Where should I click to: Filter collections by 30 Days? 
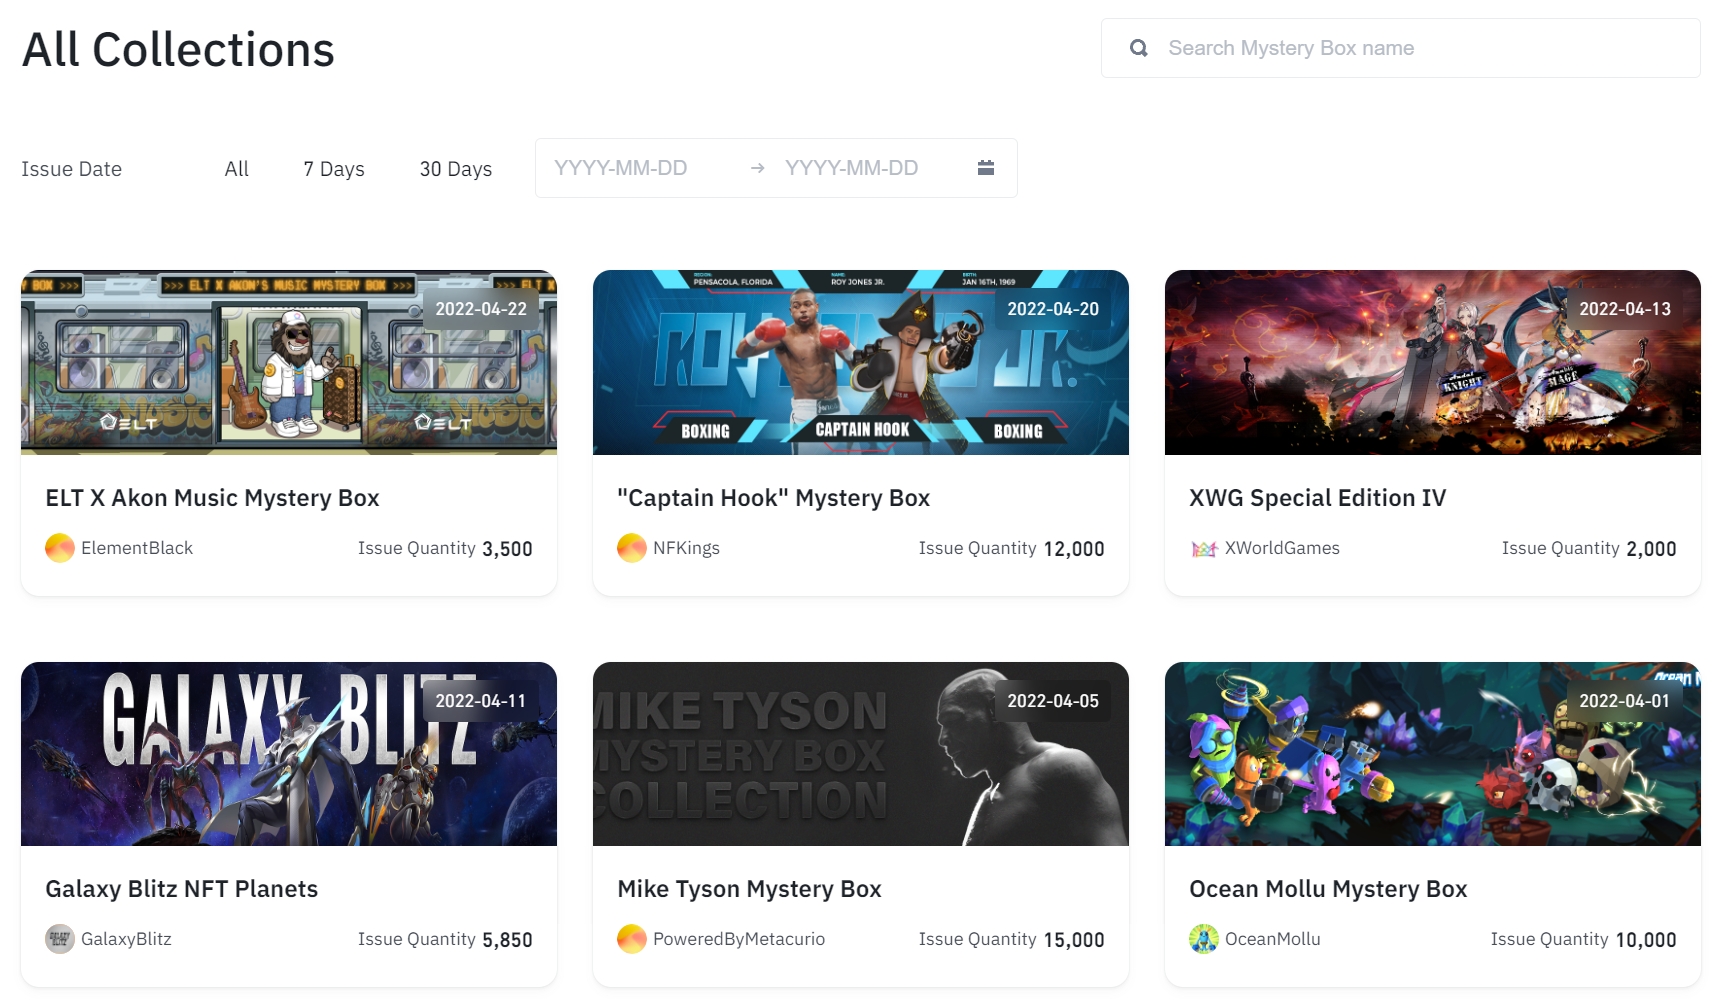coord(456,169)
